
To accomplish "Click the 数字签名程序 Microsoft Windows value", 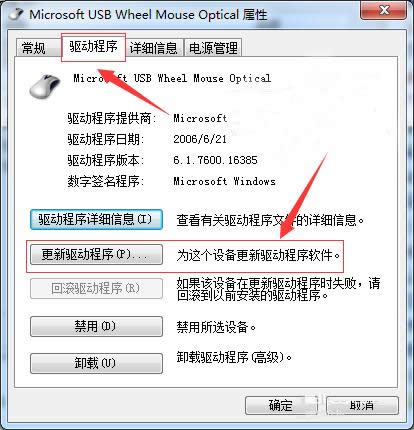I will pyautogui.click(x=224, y=181).
